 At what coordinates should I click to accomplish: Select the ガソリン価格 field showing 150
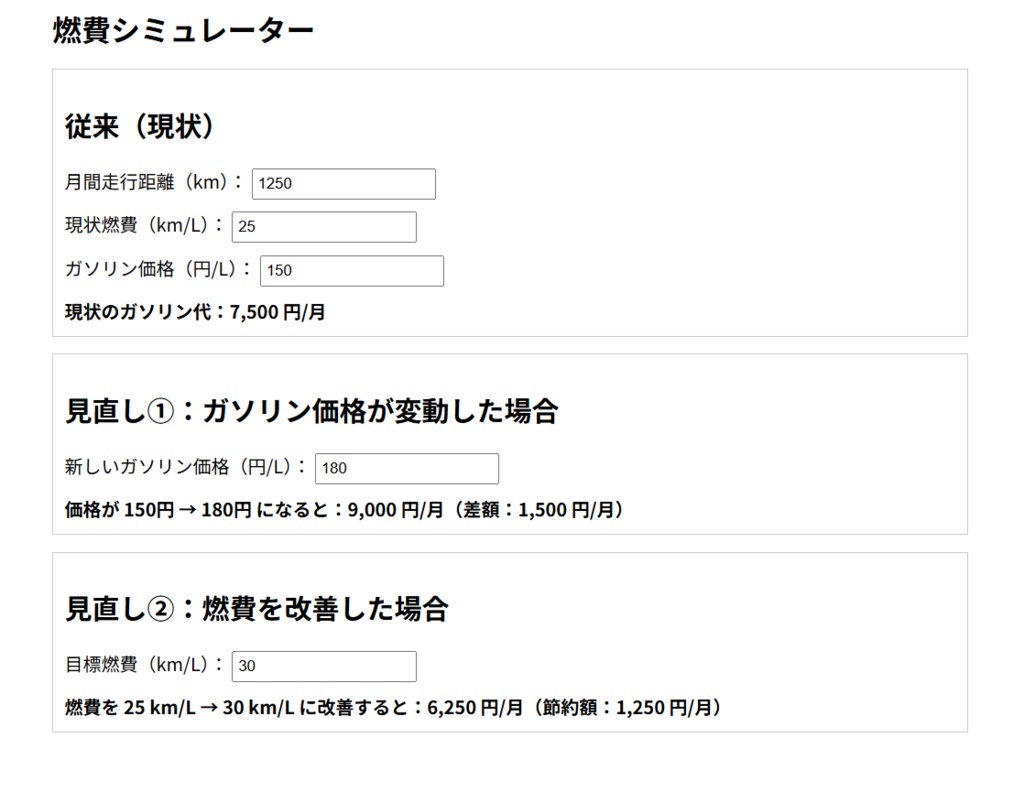pos(351,271)
